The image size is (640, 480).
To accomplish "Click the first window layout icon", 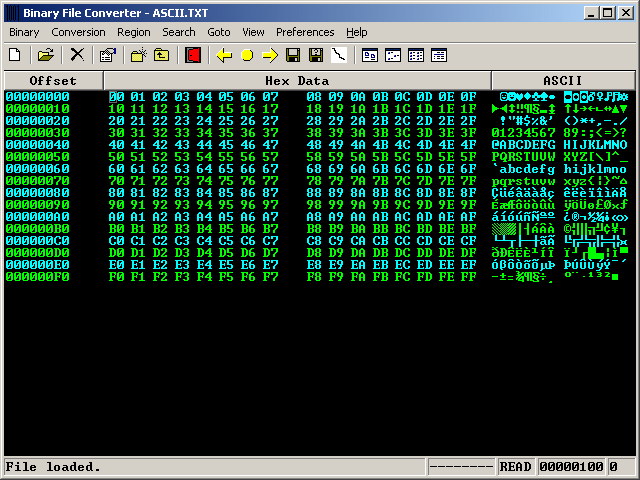I will pos(370,55).
